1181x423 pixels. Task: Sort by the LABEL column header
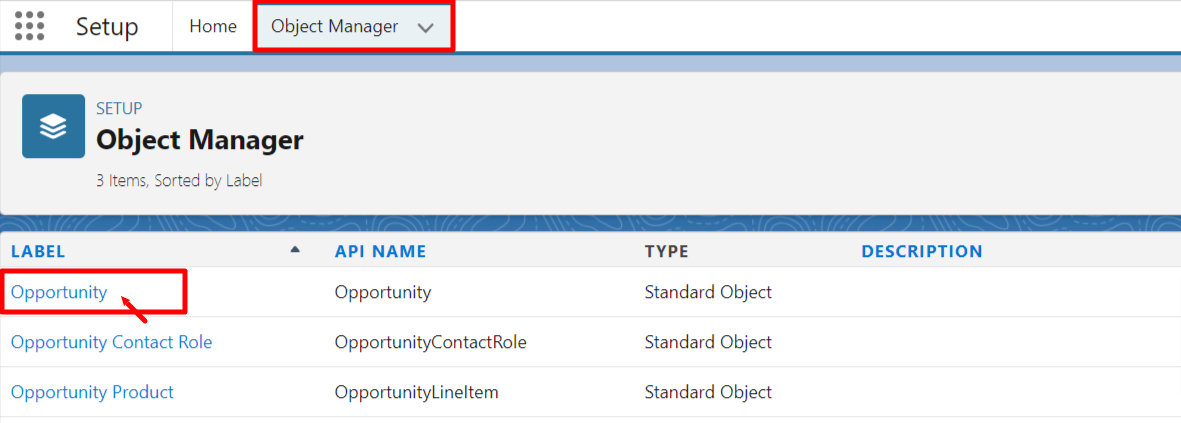(38, 251)
